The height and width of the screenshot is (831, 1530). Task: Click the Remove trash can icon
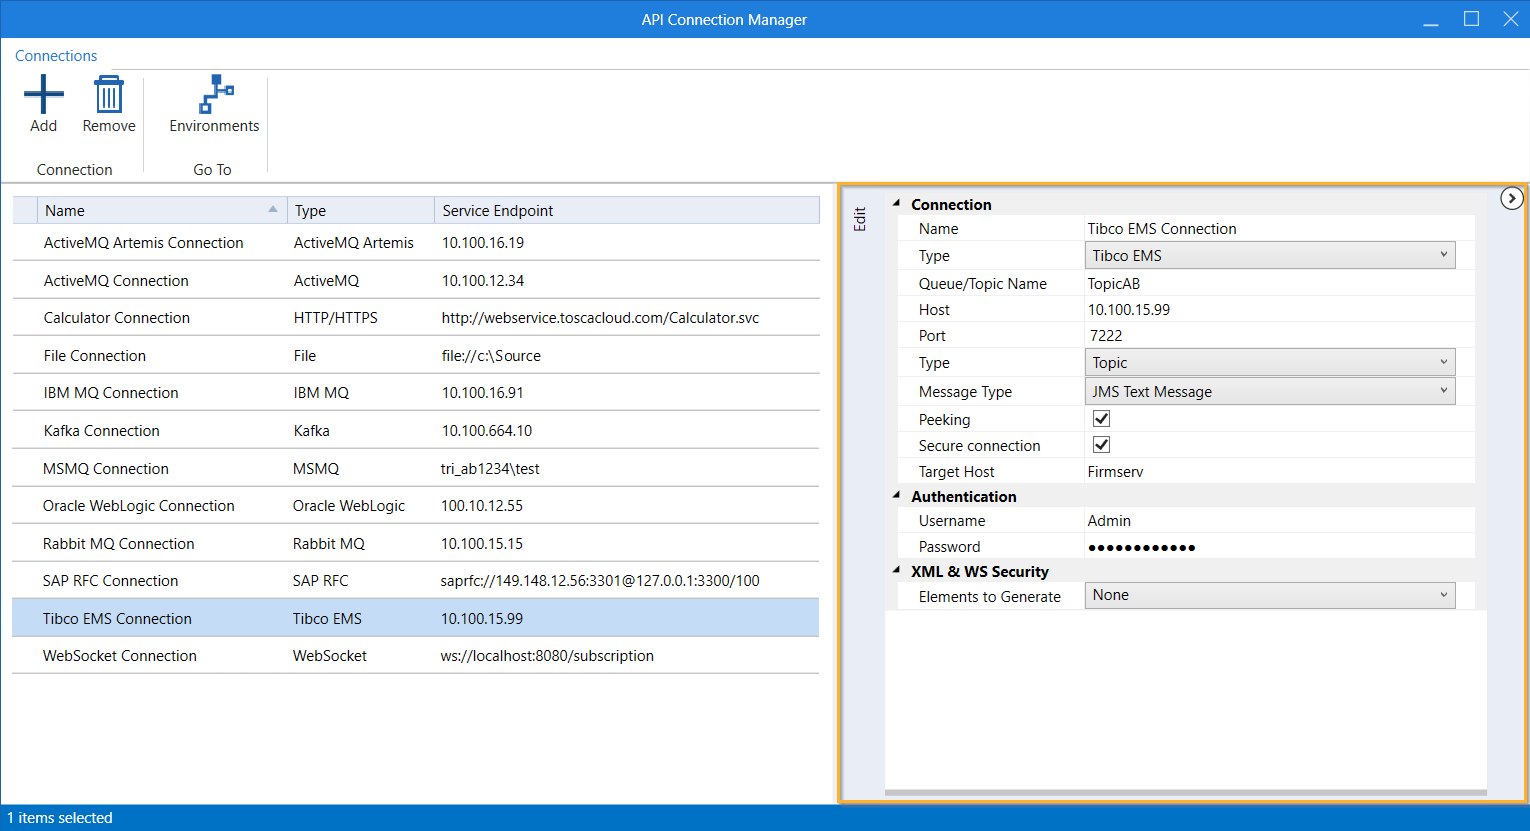point(108,95)
